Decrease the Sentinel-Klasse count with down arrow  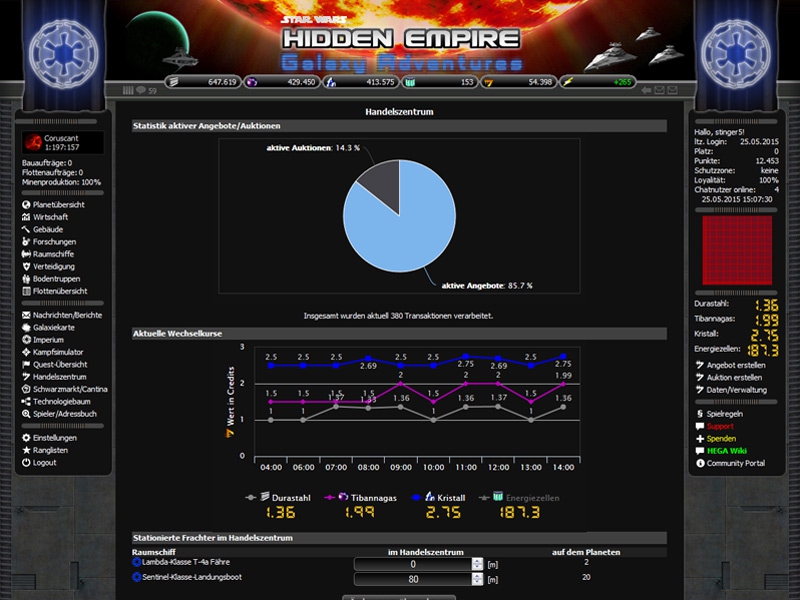pos(477,582)
